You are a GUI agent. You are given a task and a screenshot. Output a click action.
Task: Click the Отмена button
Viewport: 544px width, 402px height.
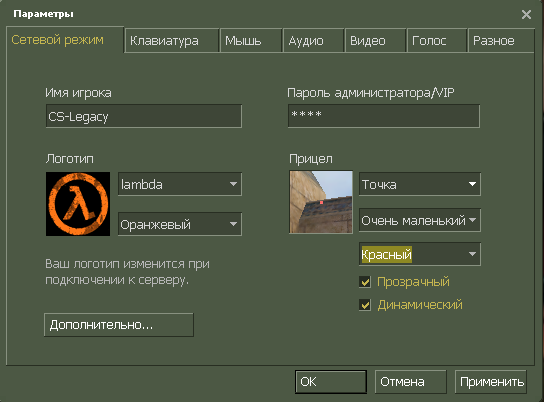click(x=410, y=382)
